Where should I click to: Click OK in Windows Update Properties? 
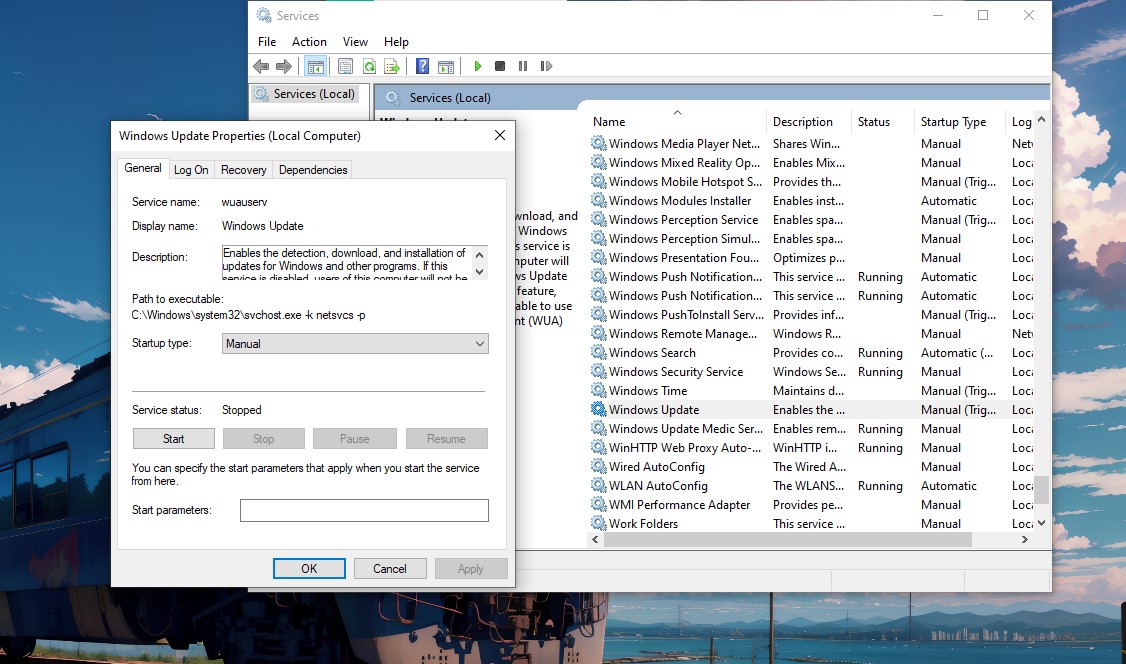click(x=309, y=569)
